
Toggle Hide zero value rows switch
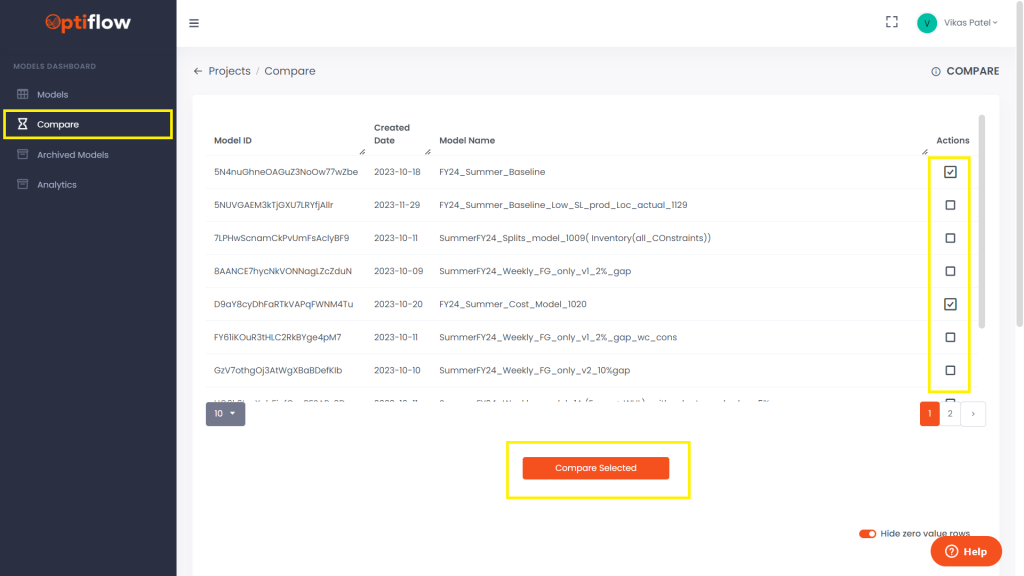(867, 534)
